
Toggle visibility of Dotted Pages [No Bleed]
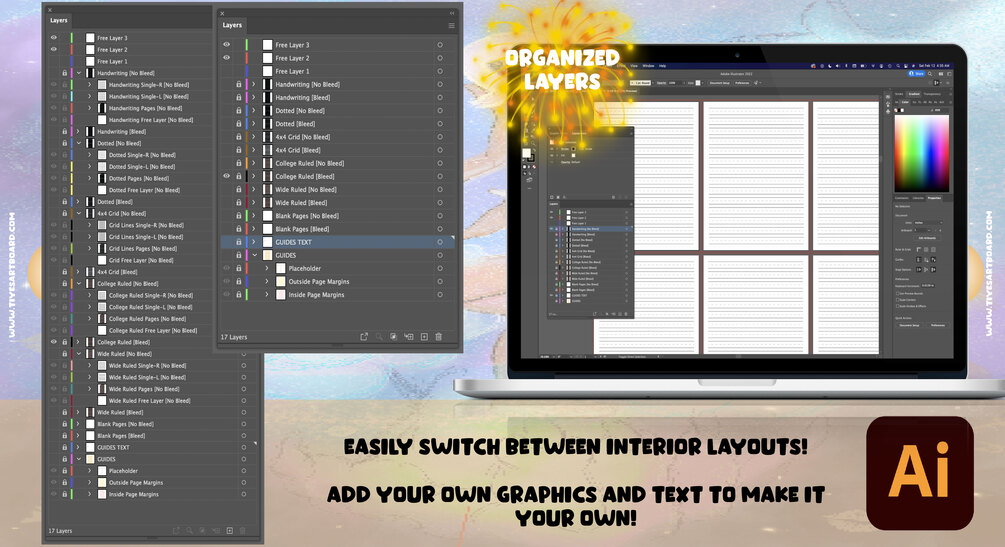pyautogui.click(x=54, y=178)
